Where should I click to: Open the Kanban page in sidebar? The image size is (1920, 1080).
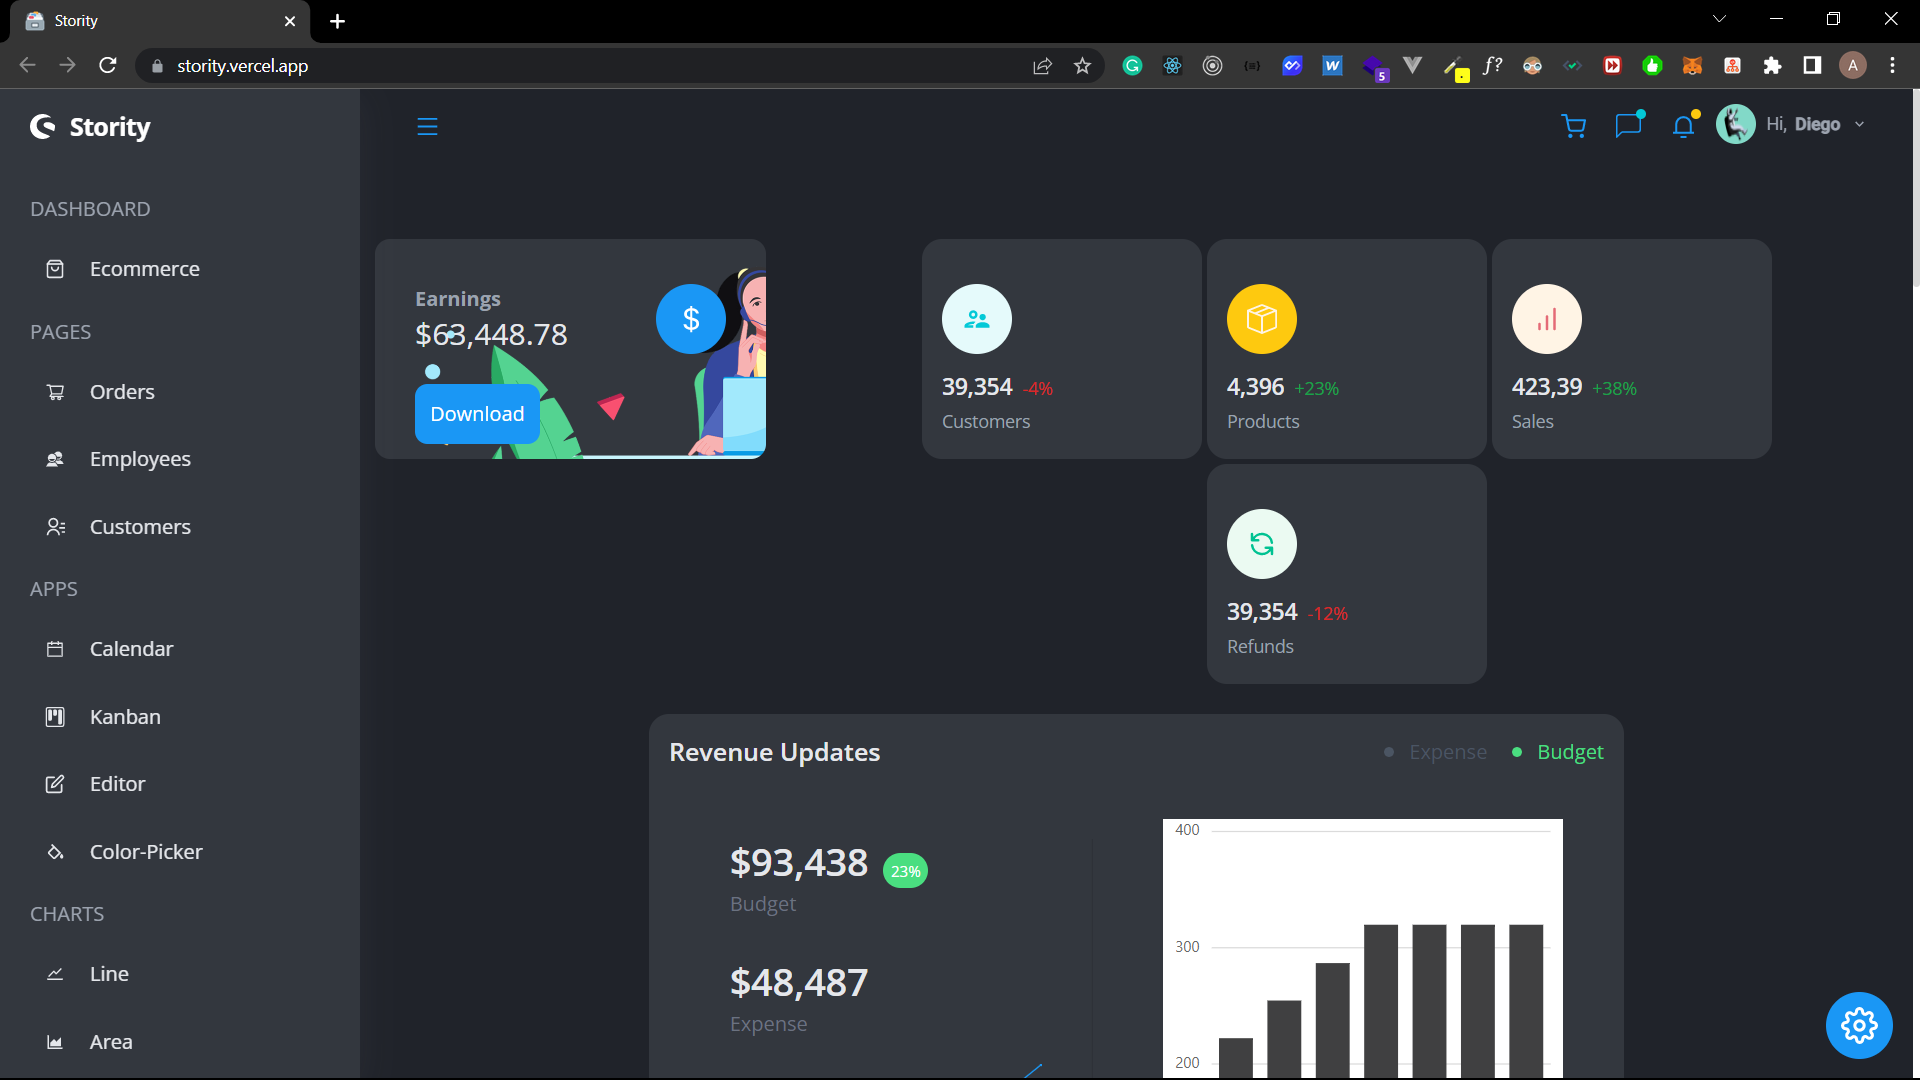point(125,717)
